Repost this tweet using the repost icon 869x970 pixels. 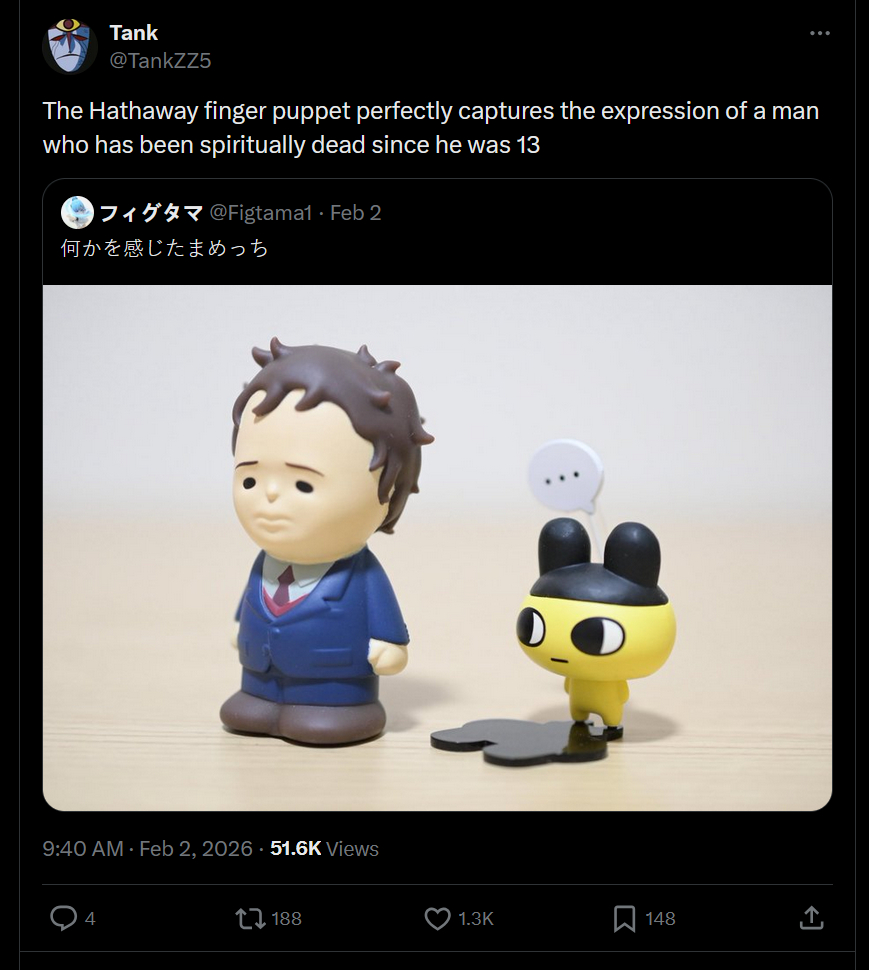pos(243,917)
